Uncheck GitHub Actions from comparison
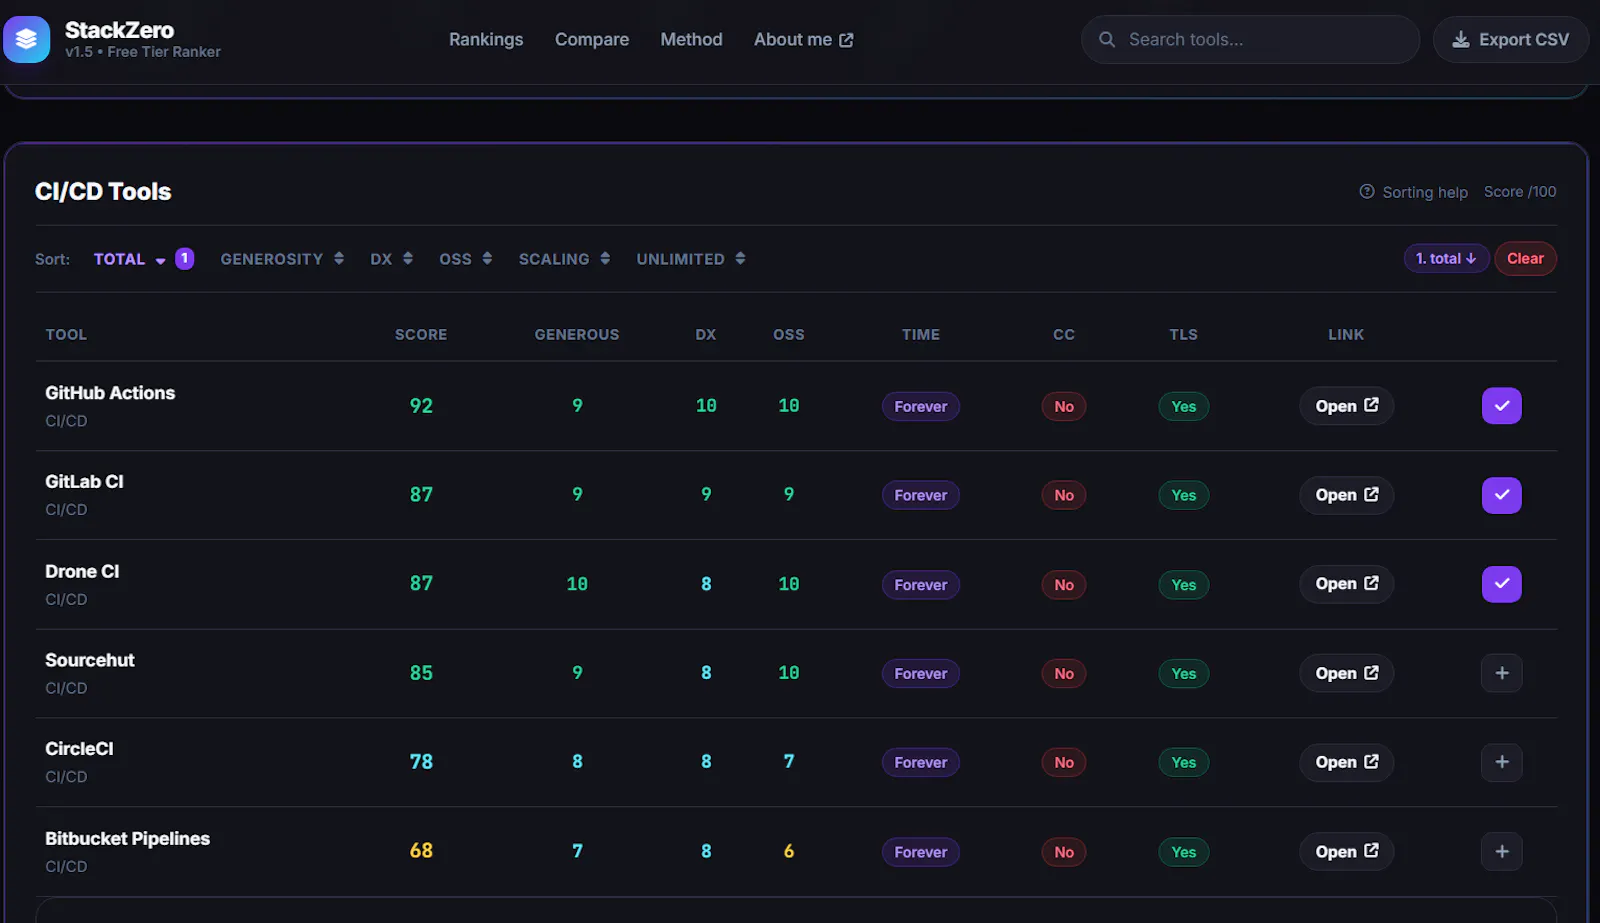 (x=1502, y=406)
